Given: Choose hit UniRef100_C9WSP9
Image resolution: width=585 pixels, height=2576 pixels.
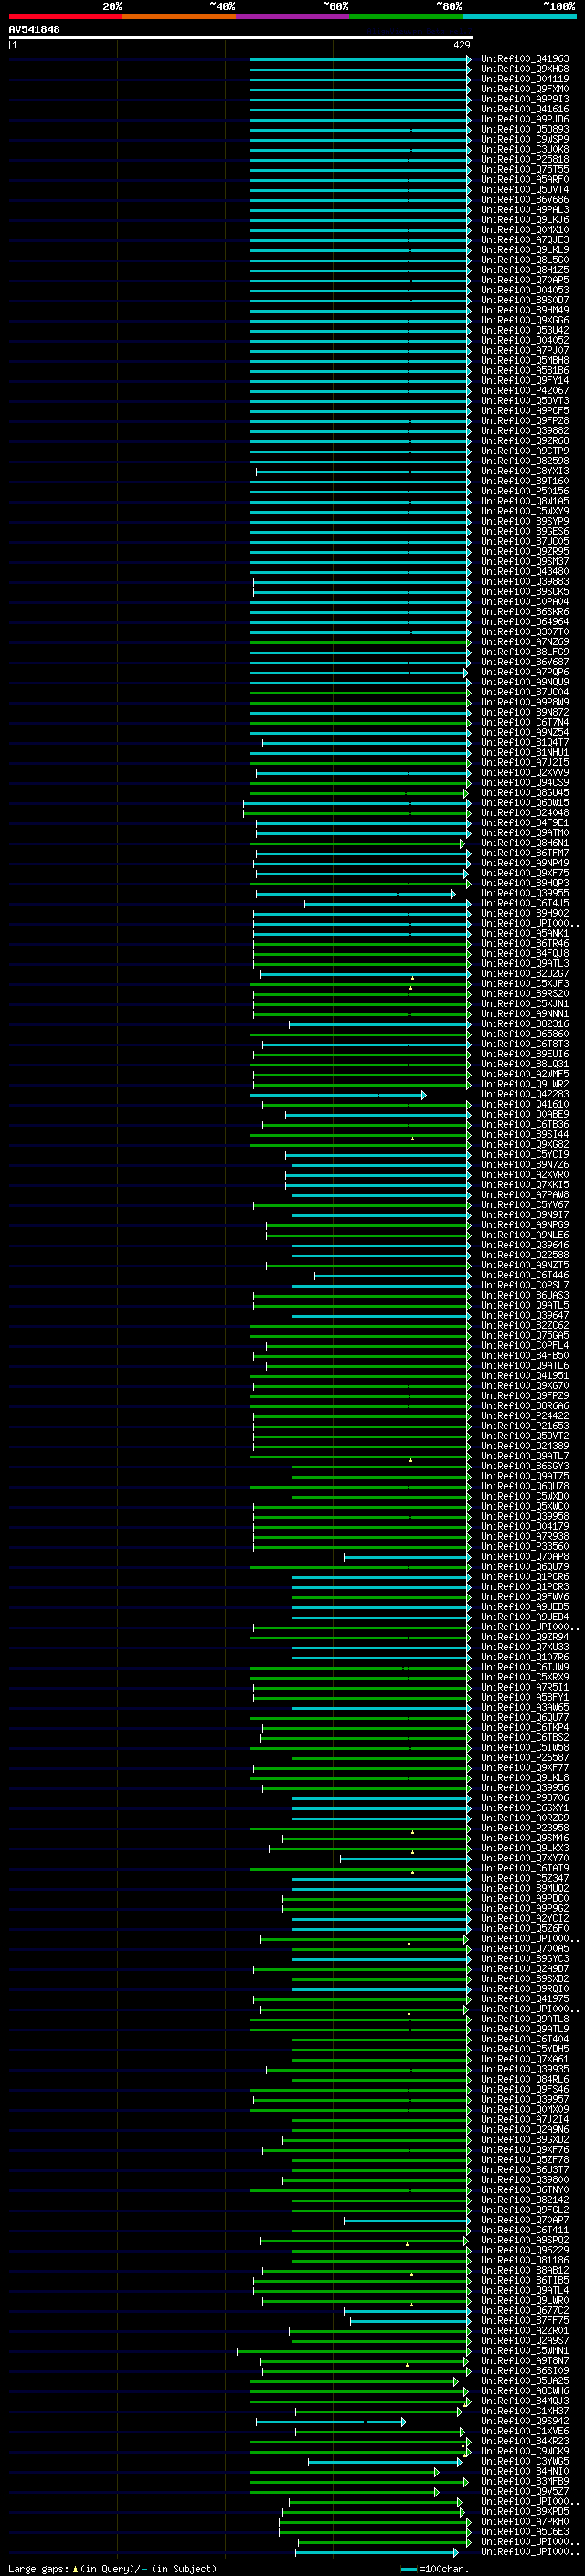Looking at the screenshot, I should [x=525, y=139].
